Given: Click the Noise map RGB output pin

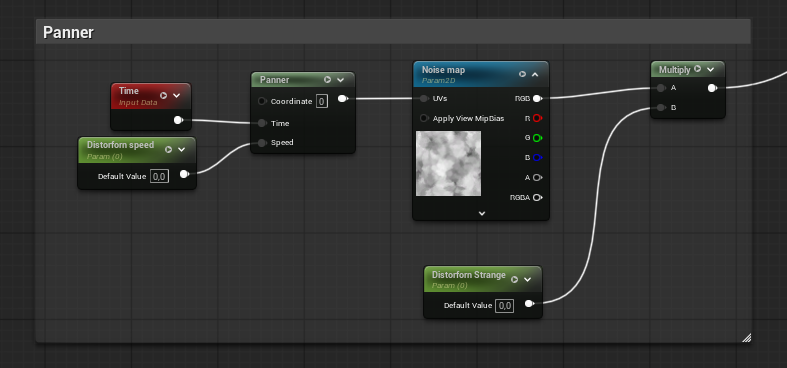Looking at the screenshot, I should (537, 98).
